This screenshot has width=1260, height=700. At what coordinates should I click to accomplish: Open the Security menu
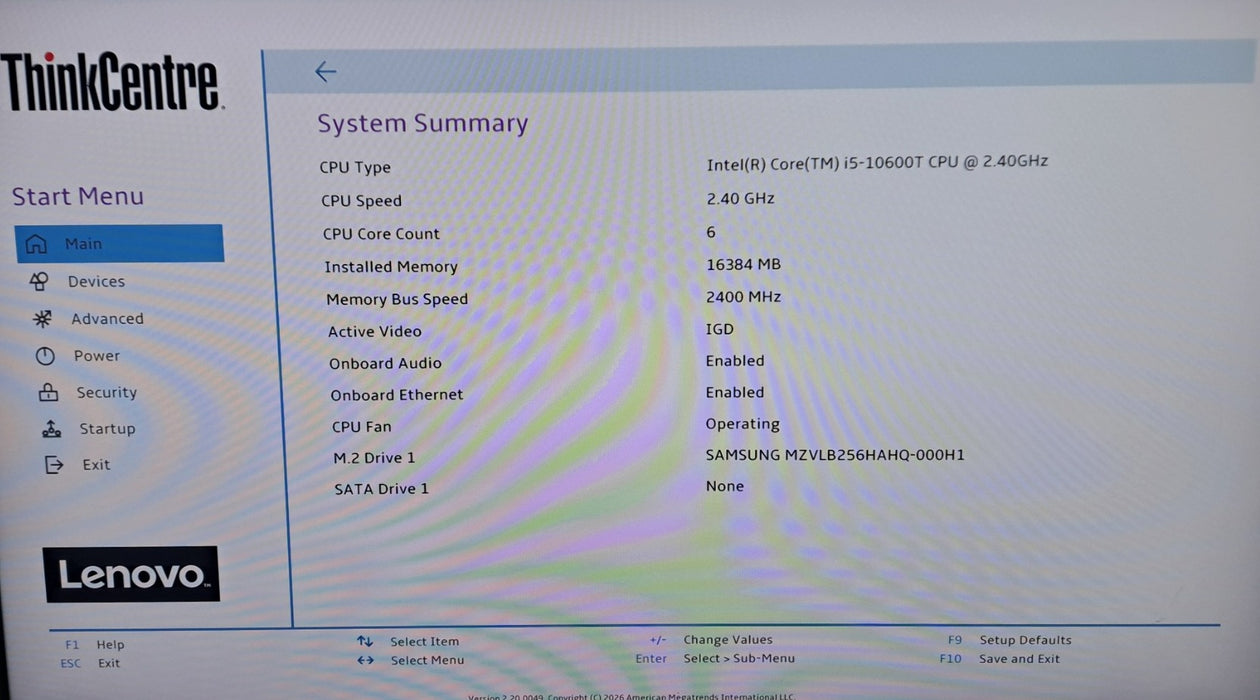pos(106,393)
